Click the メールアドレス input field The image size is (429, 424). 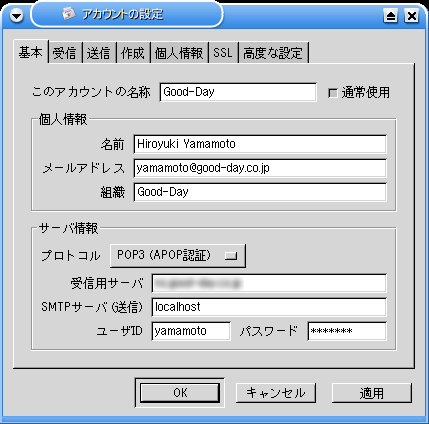coord(260,168)
